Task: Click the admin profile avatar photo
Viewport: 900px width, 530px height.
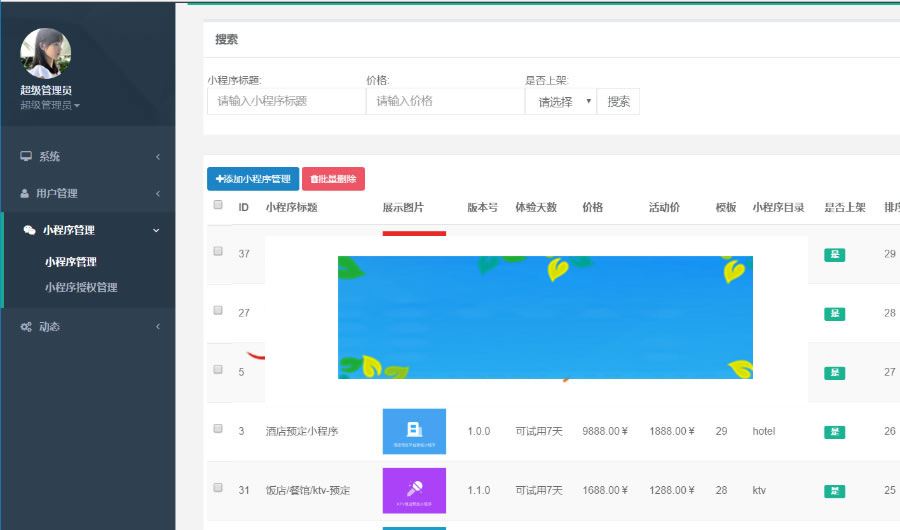Action: point(46,53)
